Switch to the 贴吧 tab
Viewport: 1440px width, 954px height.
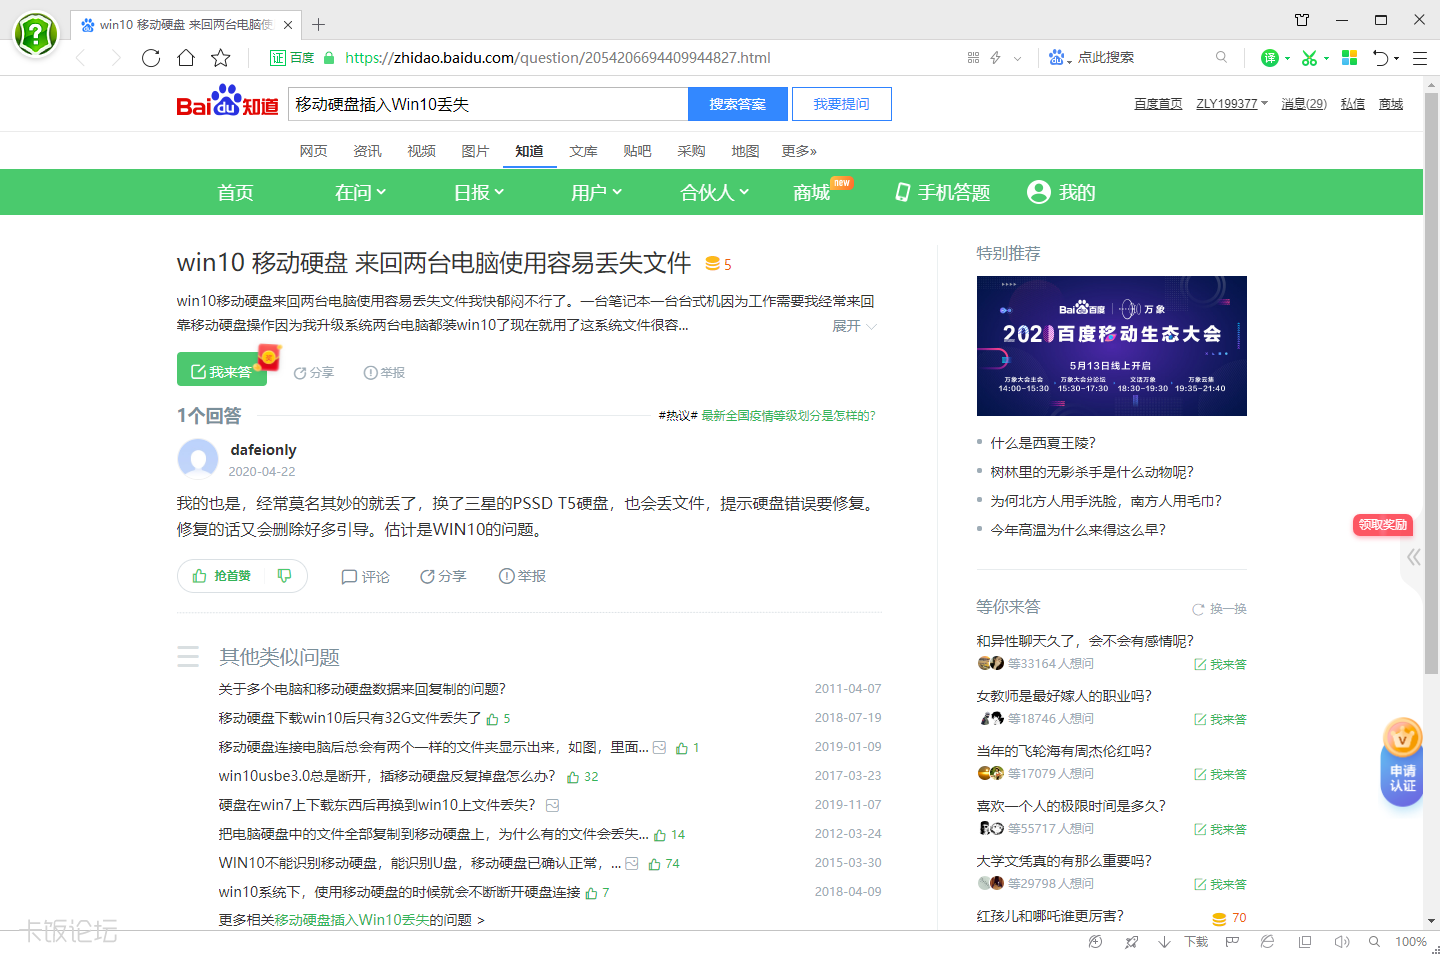click(x=637, y=151)
